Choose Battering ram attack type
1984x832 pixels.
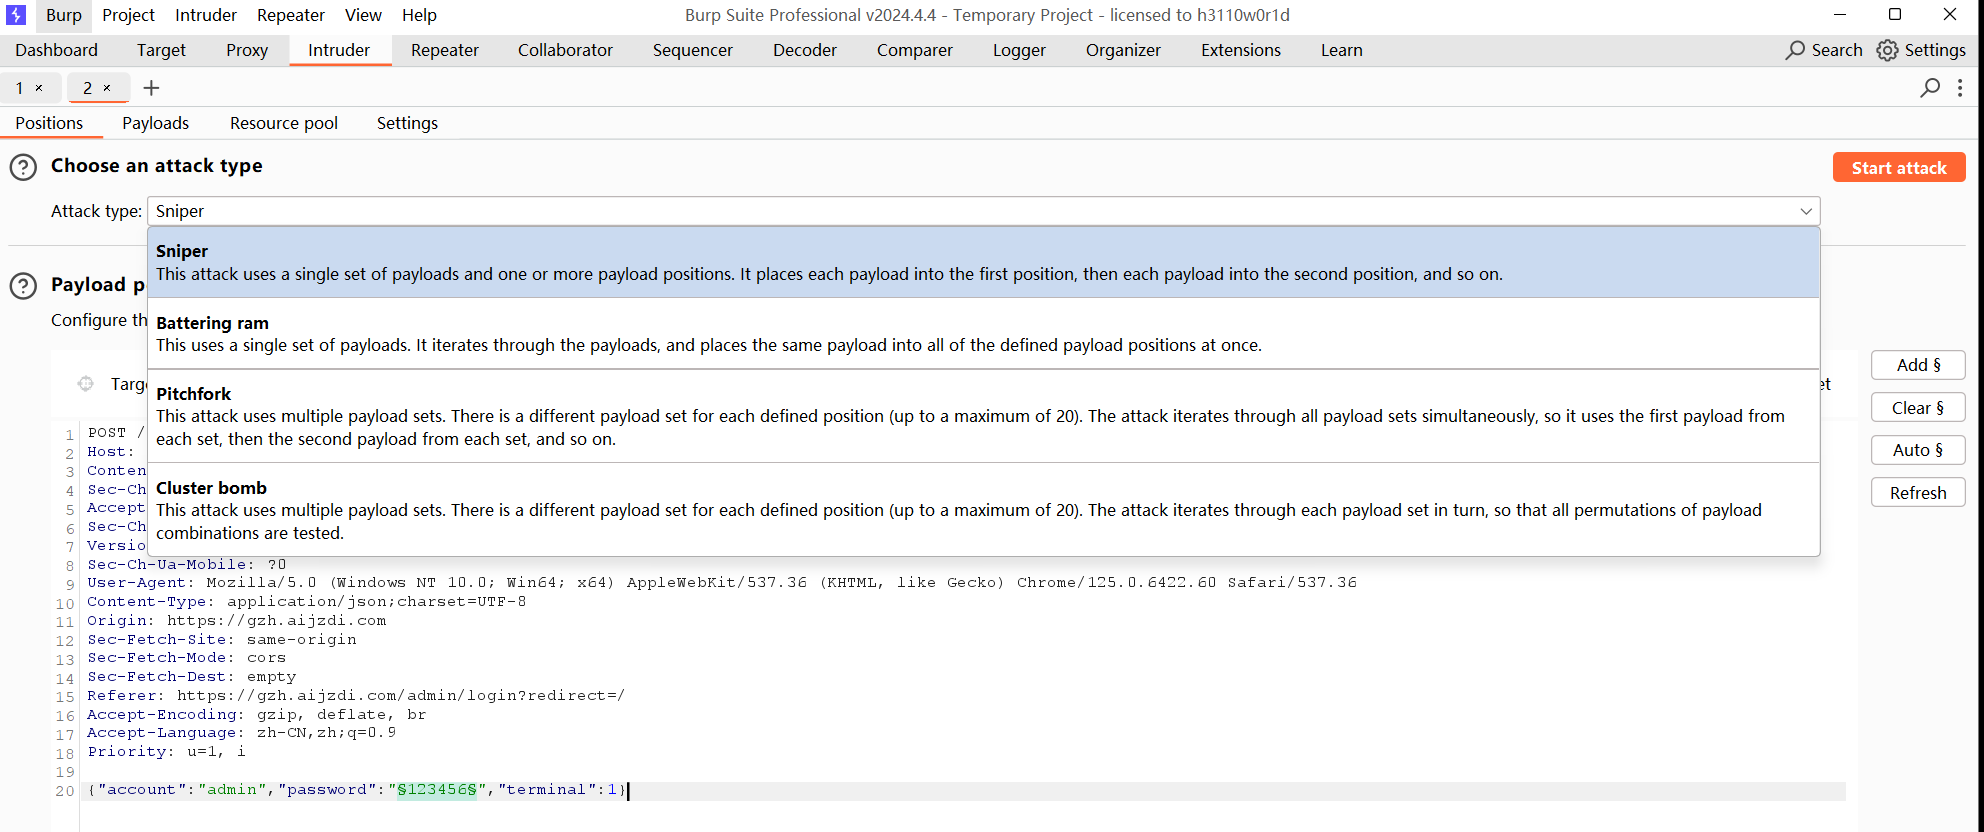[983, 334]
